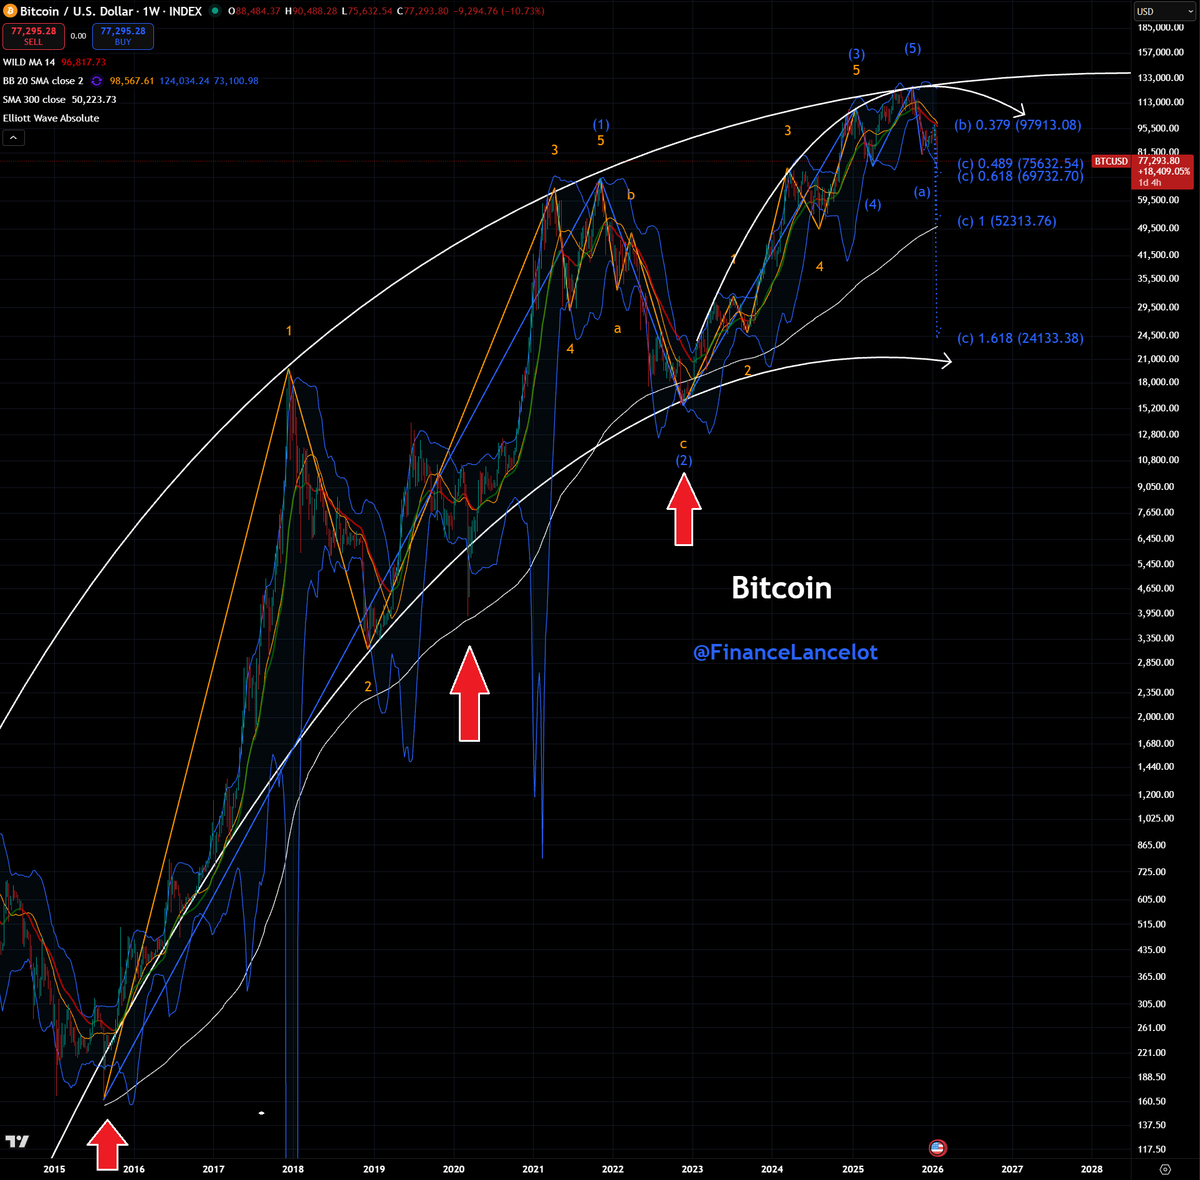This screenshot has height=1180, width=1200.
Task: Click the red BTCUSD current price label
Action: 1111,161
